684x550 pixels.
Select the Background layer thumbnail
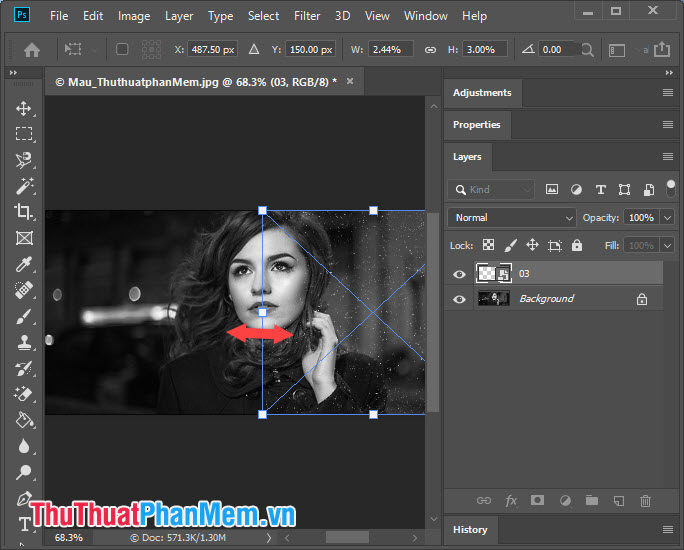click(x=494, y=299)
